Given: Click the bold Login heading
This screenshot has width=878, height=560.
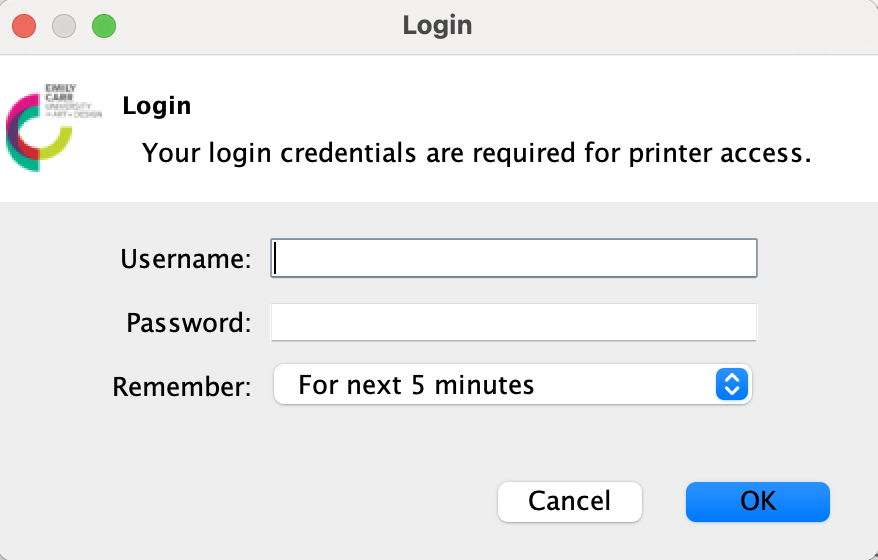Looking at the screenshot, I should [157, 106].
